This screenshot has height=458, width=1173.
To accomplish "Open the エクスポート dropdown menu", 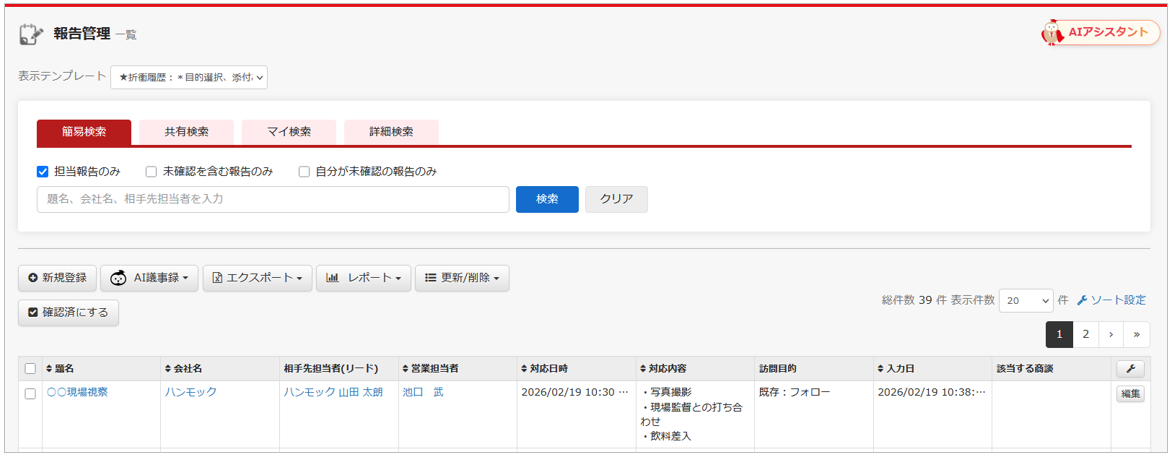I will 258,278.
